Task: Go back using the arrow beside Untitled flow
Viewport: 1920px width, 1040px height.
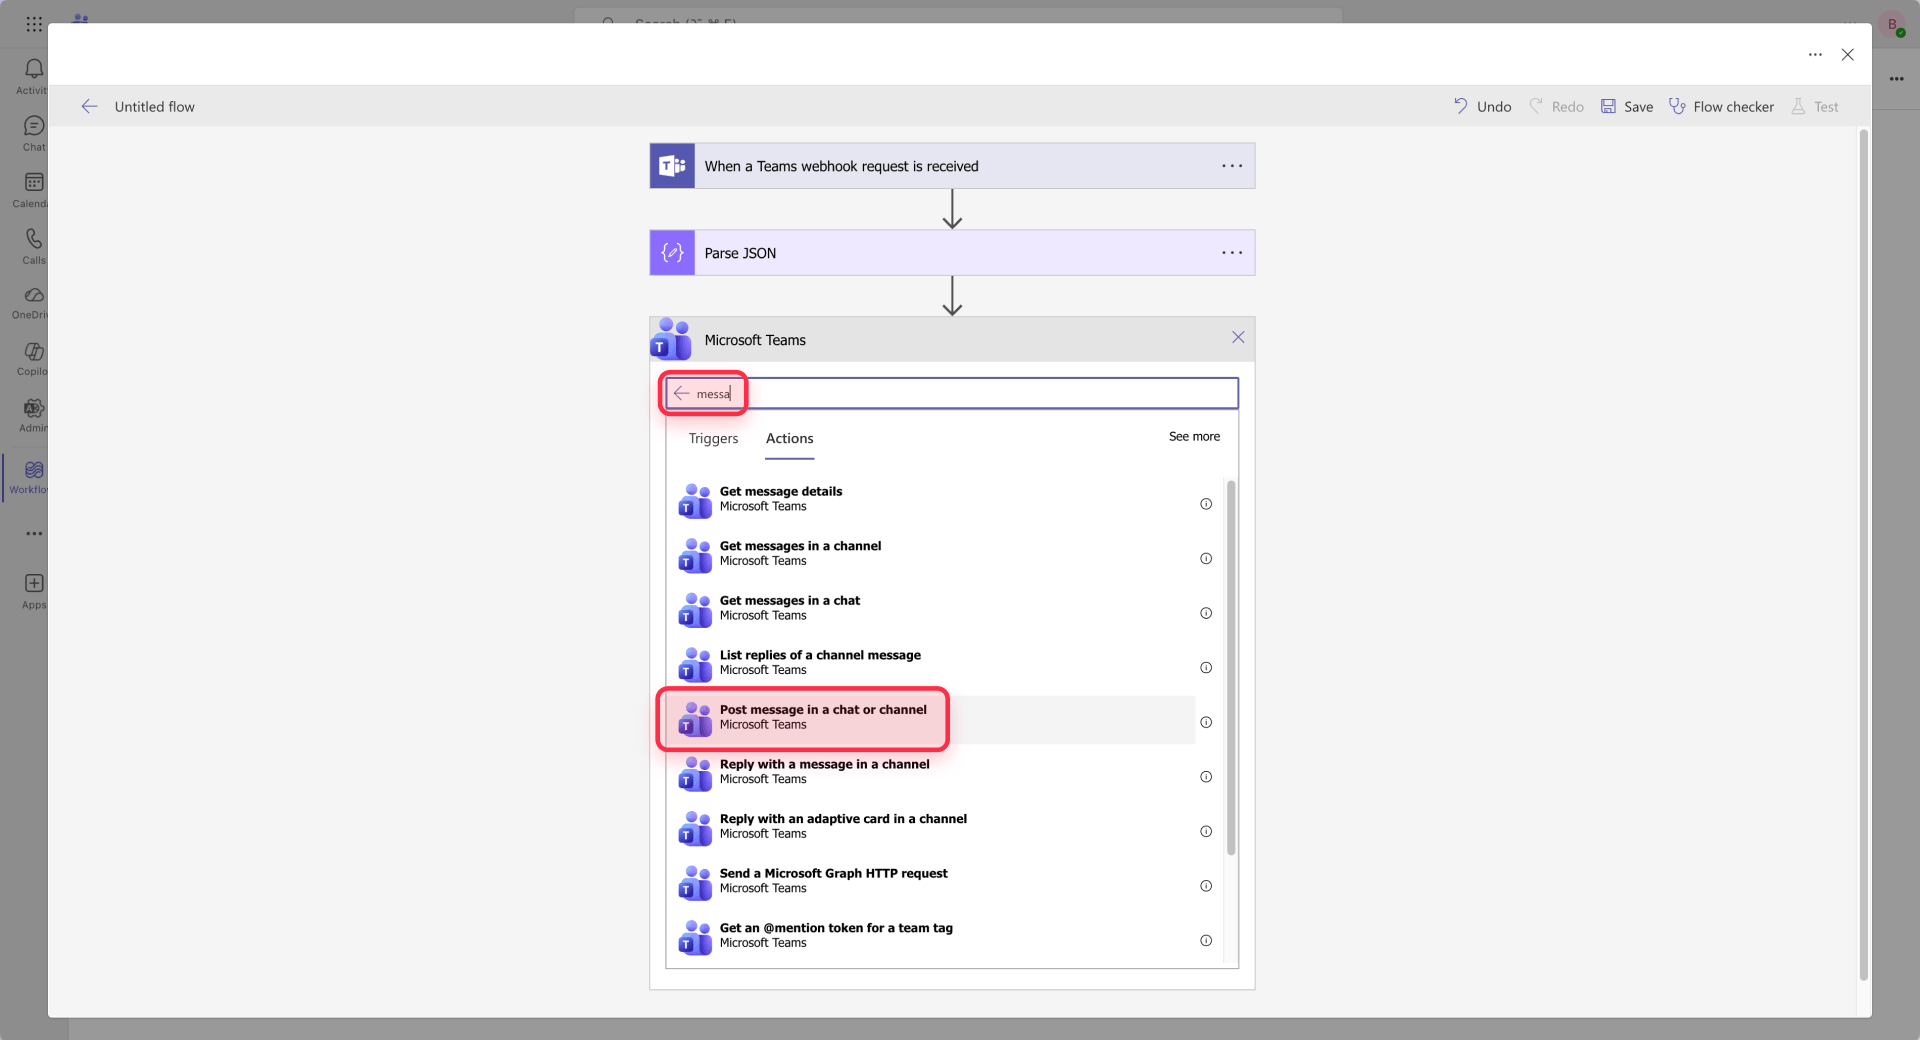Action: click(89, 106)
